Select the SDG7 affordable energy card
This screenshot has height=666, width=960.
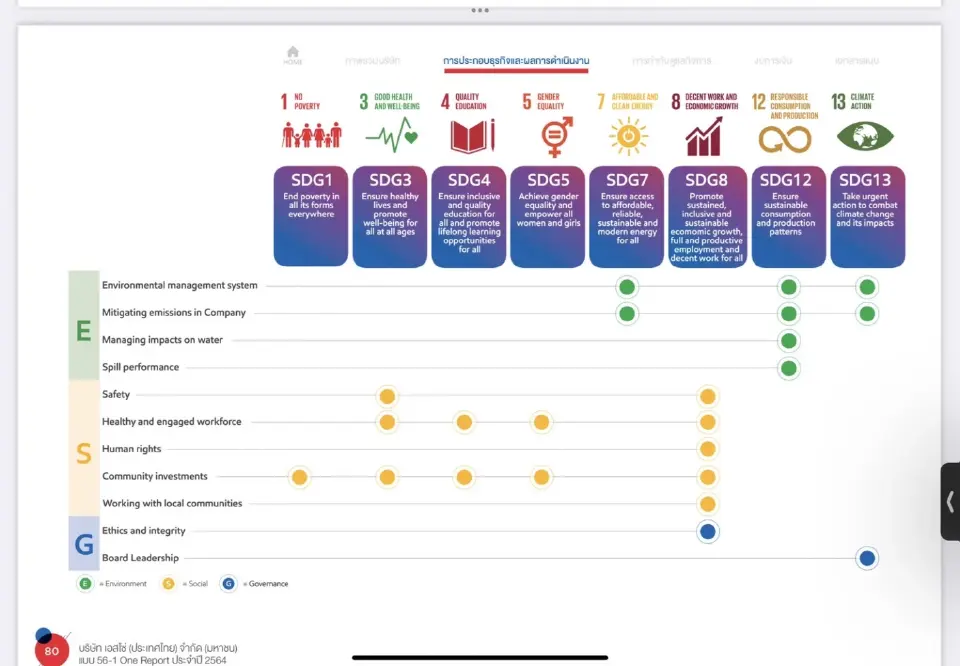point(627,216)
